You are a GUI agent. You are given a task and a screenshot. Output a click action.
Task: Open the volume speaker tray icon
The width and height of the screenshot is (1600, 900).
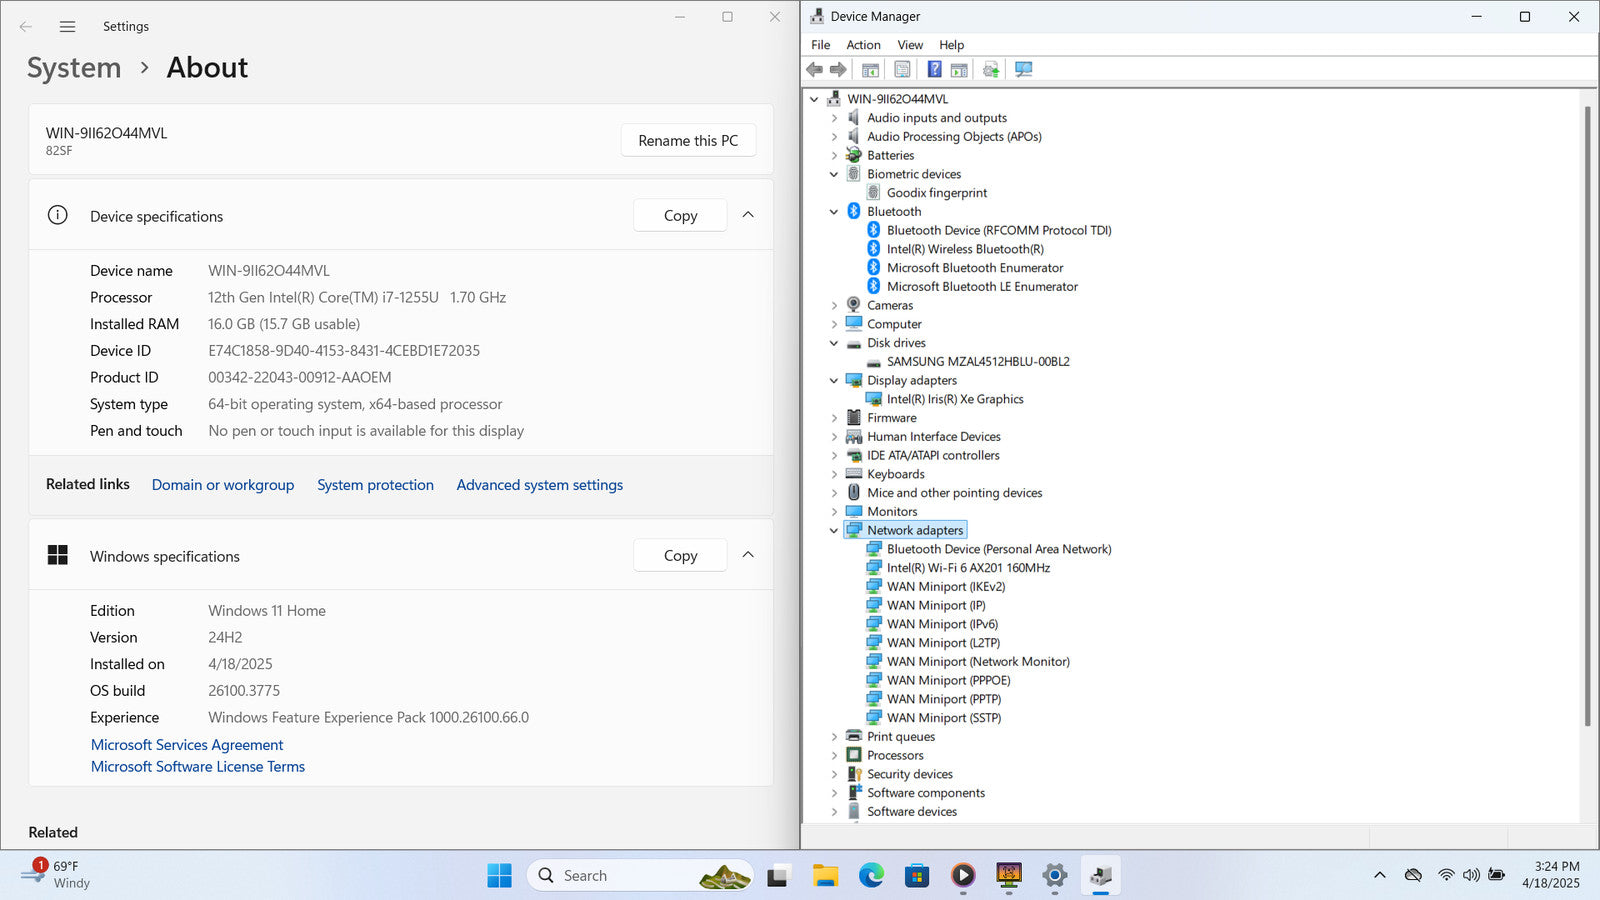(x=1471, y=875)
